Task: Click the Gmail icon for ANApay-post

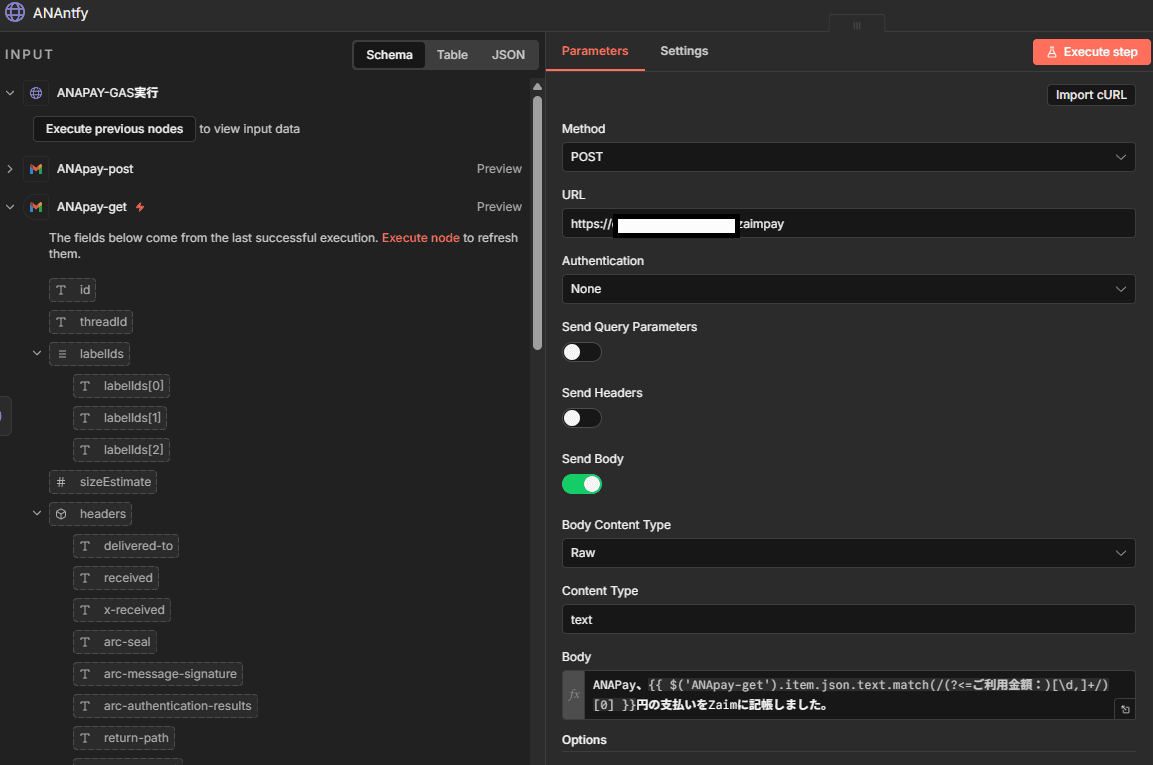Action: point(36,169)
